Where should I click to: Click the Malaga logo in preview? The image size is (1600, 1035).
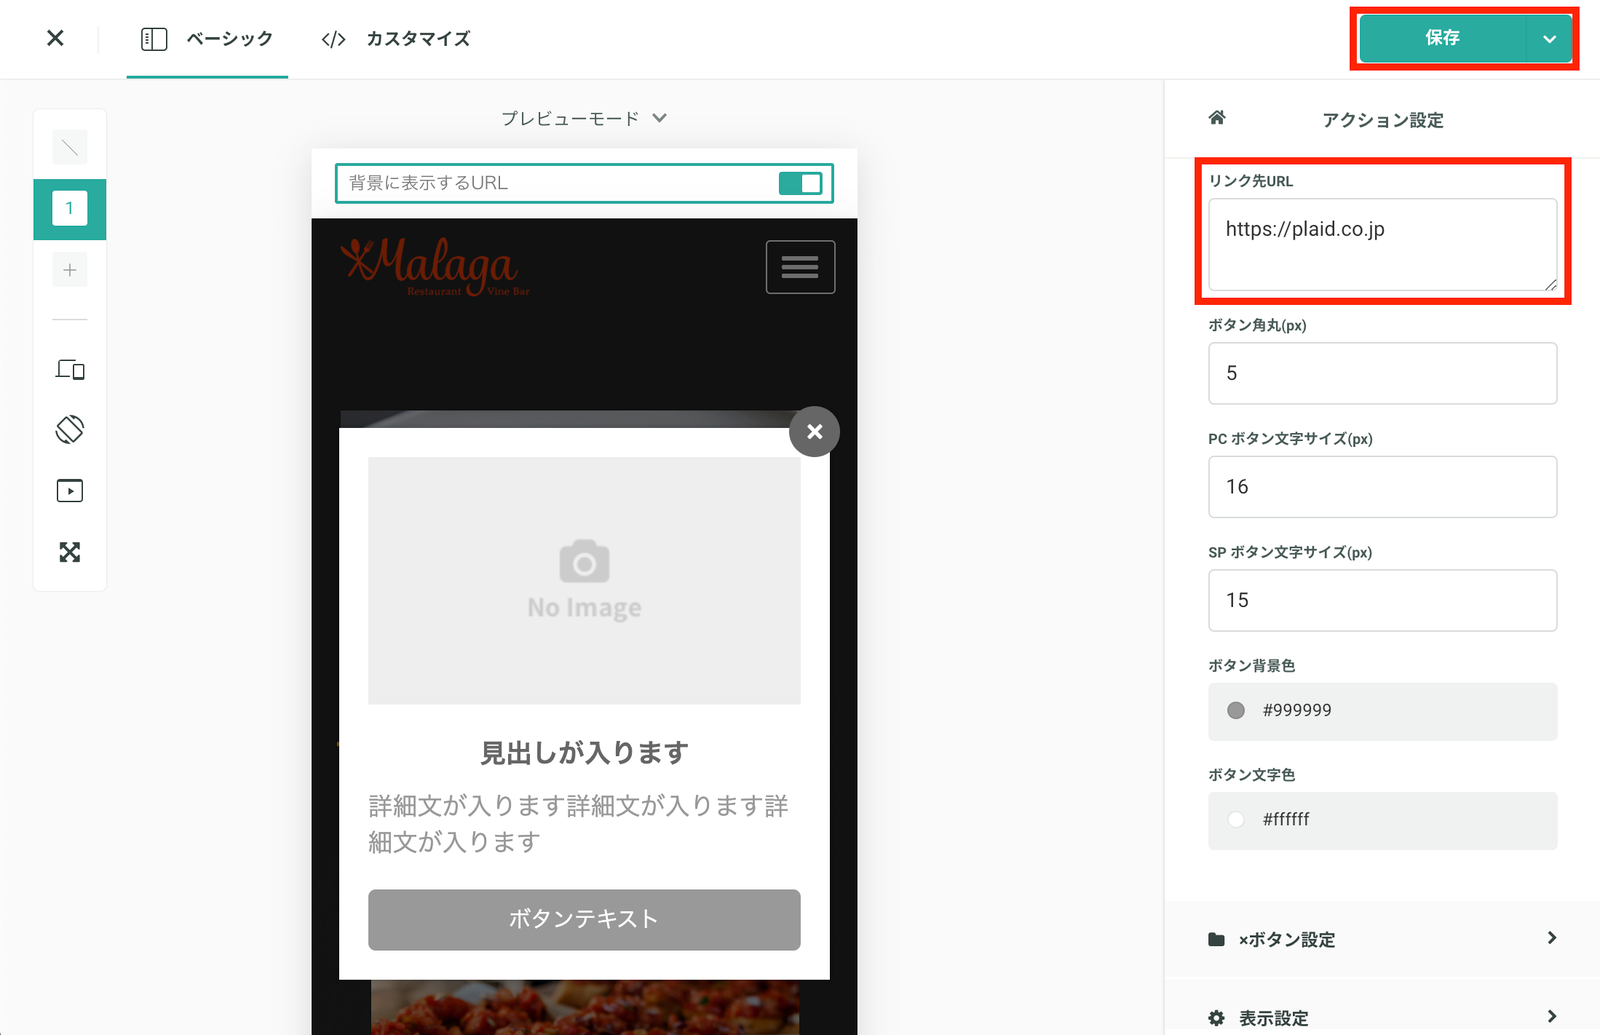(x=434, y=266)
